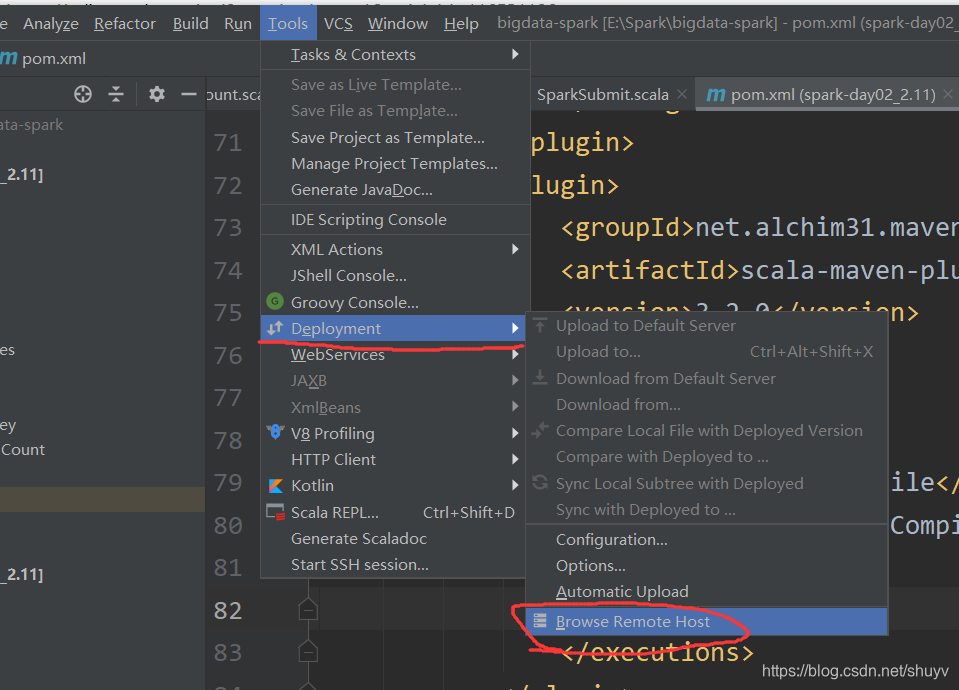Viewport: 959px width, 690px height.
Task: Choose Generate JavaDoc
Action: [394, 190]
